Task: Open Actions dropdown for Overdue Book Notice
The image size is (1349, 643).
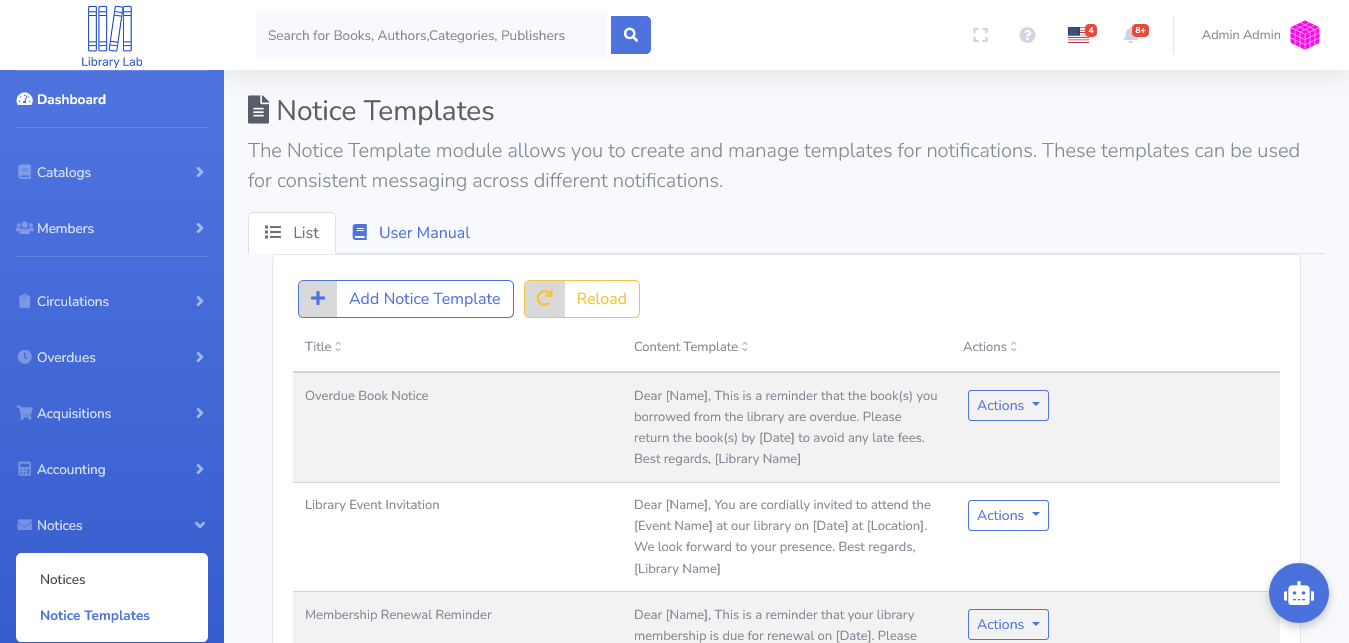Action: tap(1008, 405)
